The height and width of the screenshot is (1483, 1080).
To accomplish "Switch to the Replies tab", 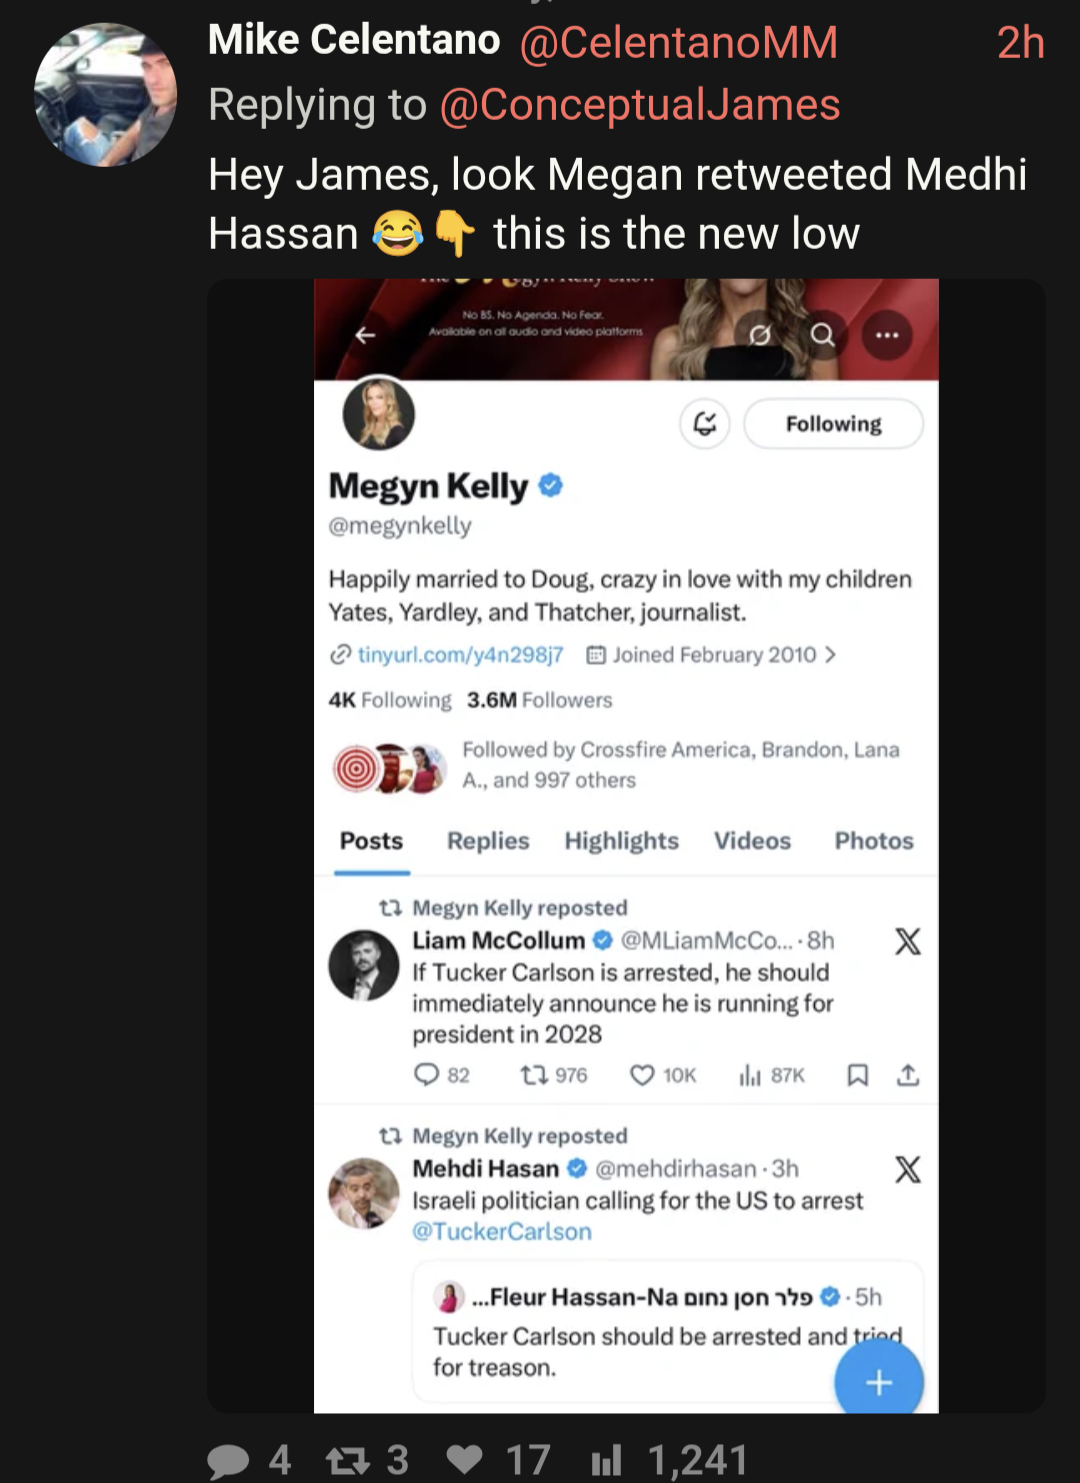I will click(488, 841).
